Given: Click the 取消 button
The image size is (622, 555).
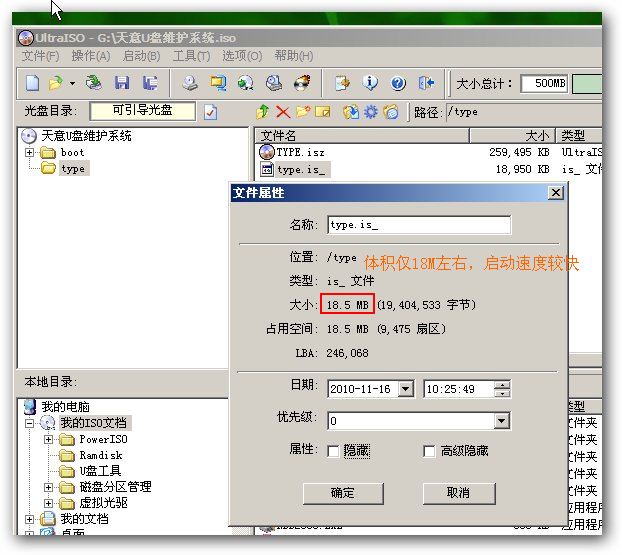Looking at the screenshot, I should pyautogui.click(x=459, y=493).
